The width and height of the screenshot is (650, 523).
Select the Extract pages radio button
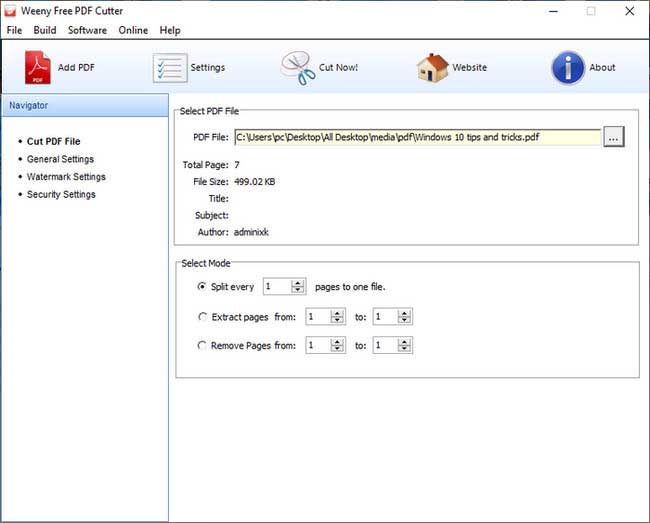click(202, 317)
